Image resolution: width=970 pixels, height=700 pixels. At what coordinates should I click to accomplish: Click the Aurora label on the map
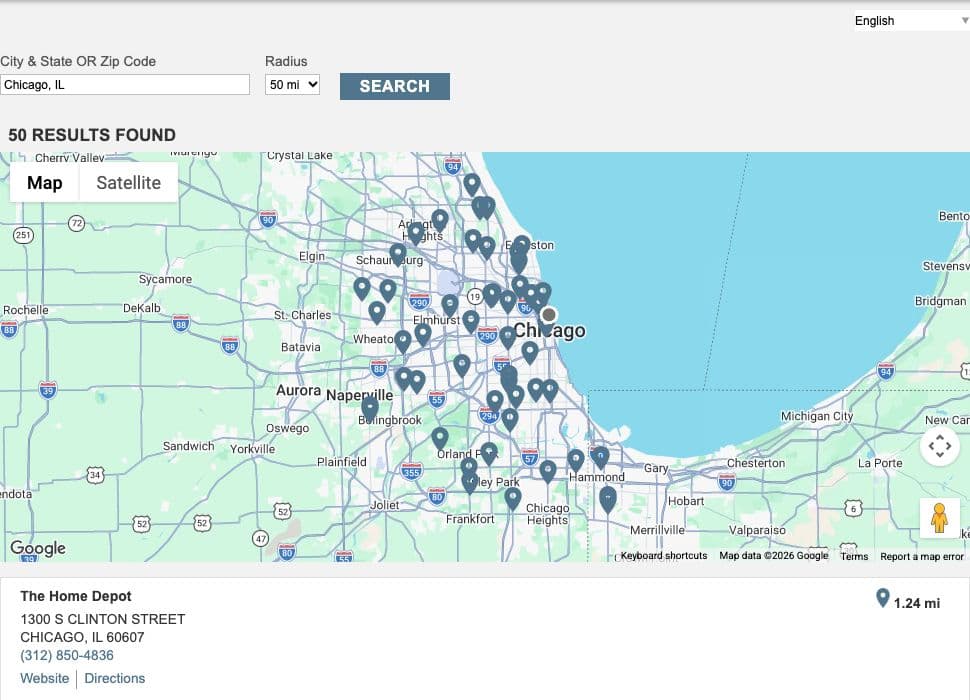[298, 390]
